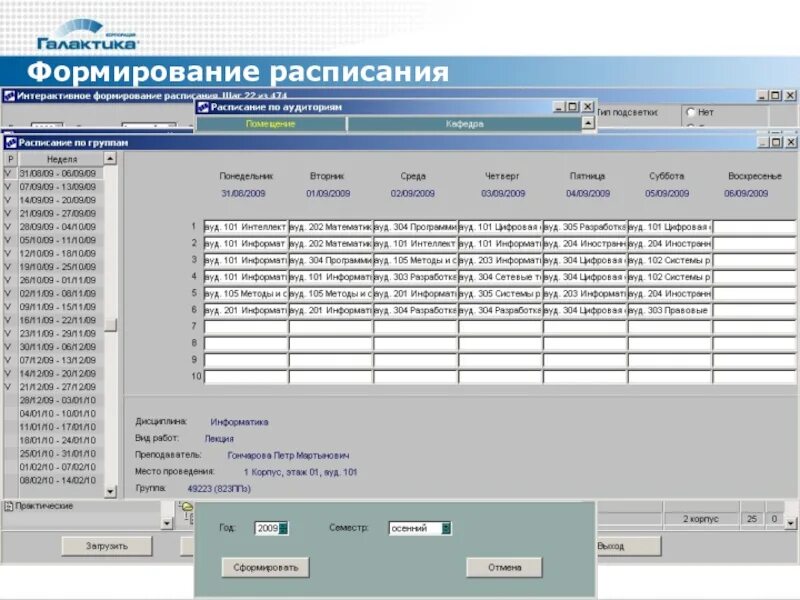800x600 pixels.
Task: Click the 'Неделя' column header
Action: pyautogui.click(x=61, y=159)
